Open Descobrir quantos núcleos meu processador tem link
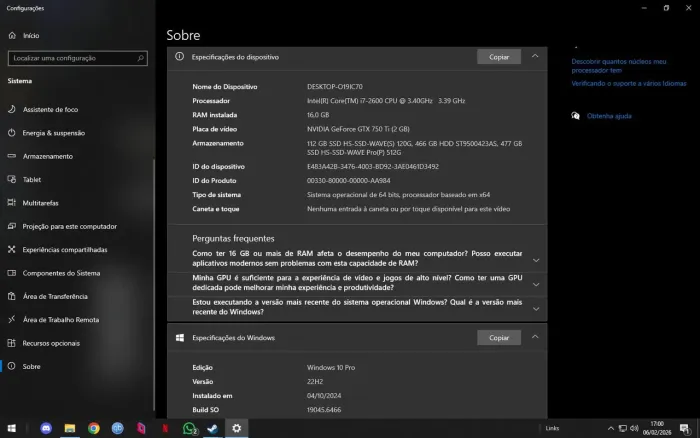The width and height of the screenshot is (700, 438). [x=619, y=66]
